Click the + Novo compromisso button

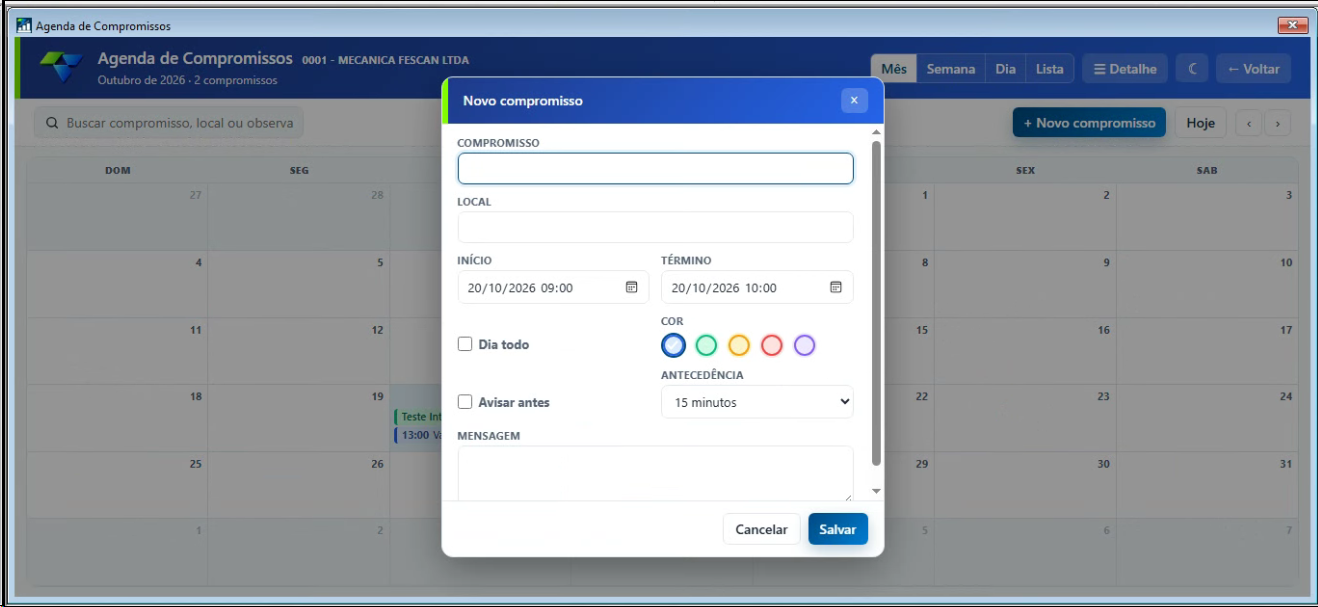1089,123
